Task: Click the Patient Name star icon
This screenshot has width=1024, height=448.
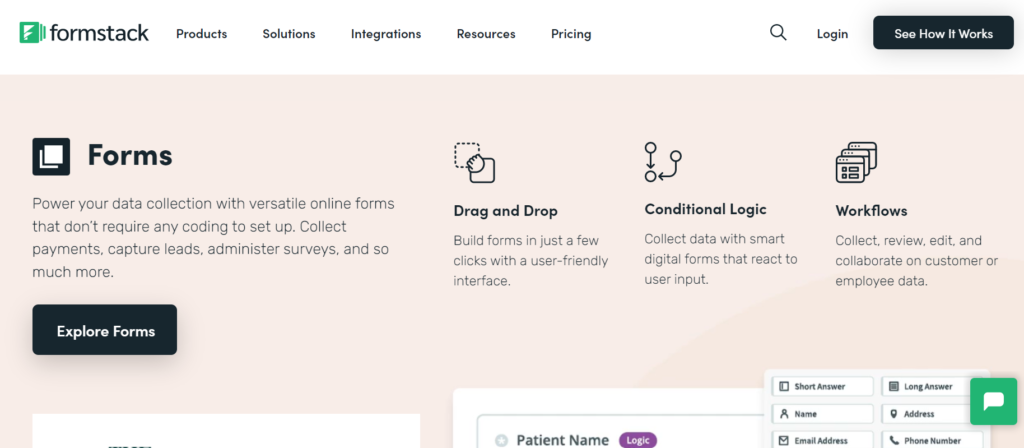Action: (501, 440)
